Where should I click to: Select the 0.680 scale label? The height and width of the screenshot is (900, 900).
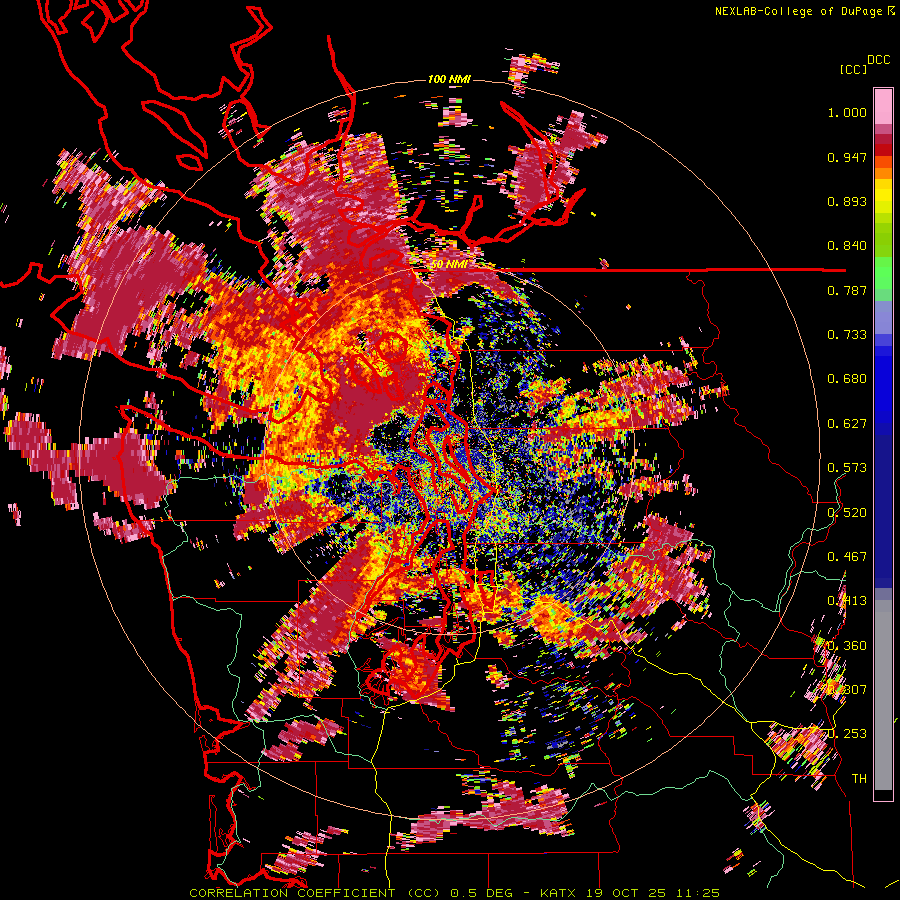coord(847,379)
